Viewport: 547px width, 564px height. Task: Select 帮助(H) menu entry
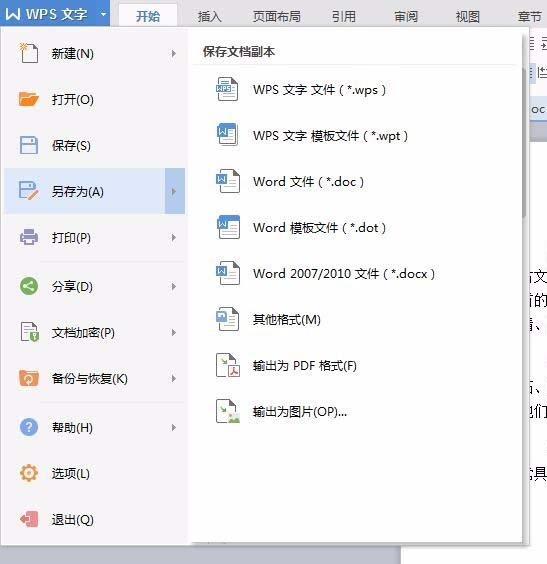(x=95, y=427)
